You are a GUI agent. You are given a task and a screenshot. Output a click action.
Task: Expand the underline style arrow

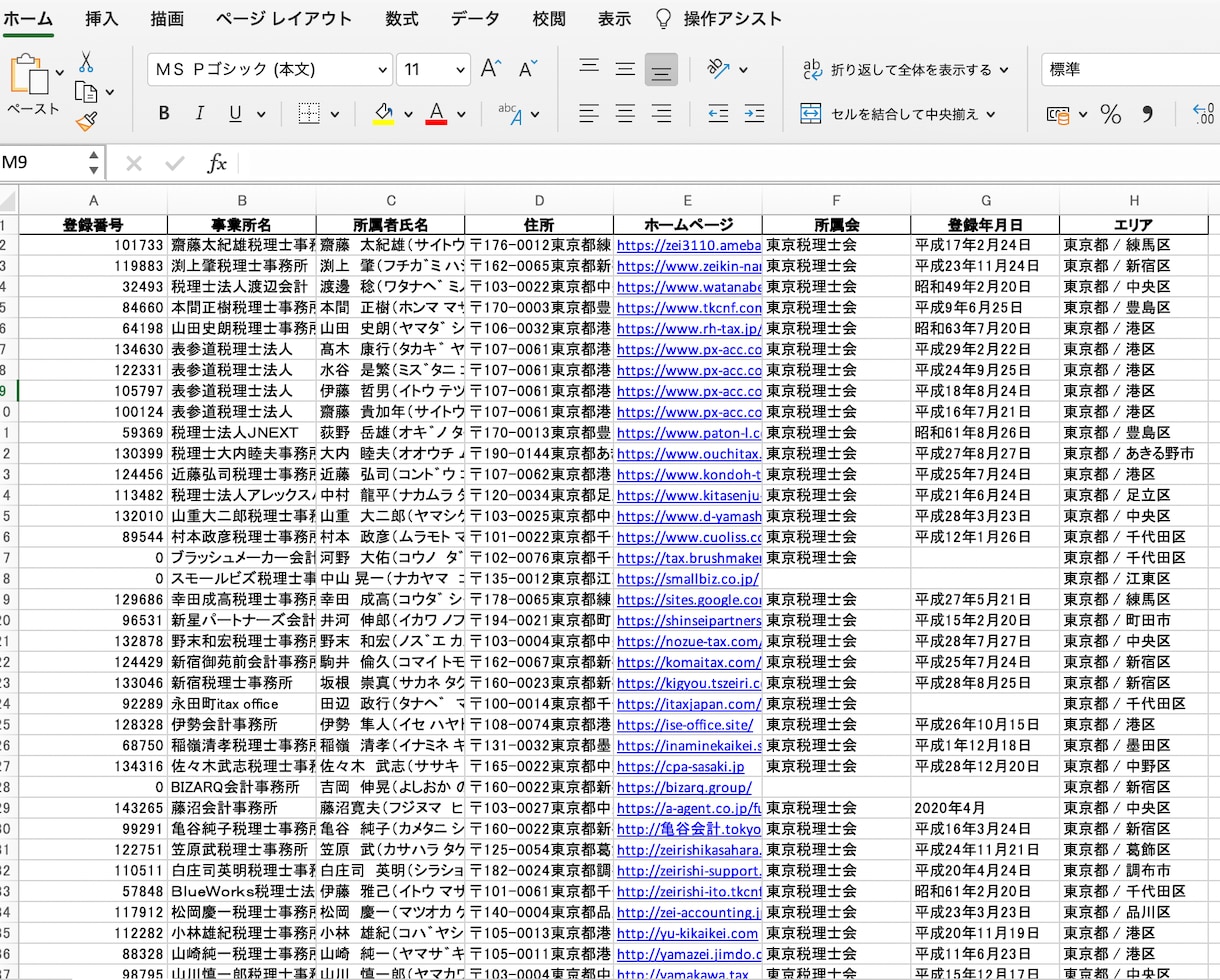tap(263, 114)
